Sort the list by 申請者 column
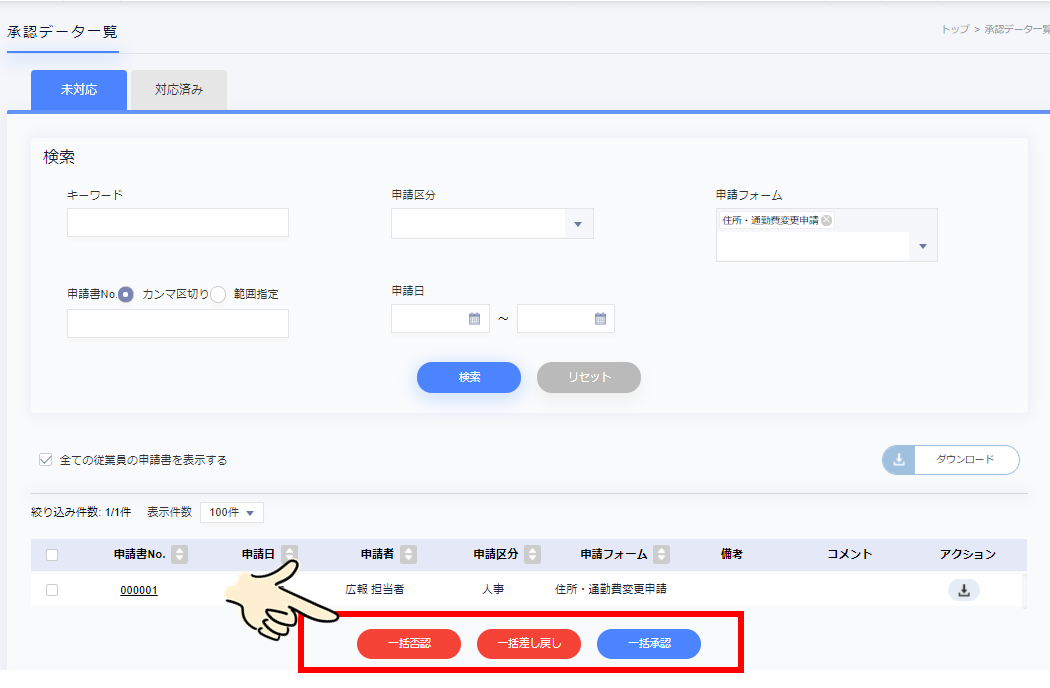The width and height of the screenshot is (1050, 688). click(408, 554)
